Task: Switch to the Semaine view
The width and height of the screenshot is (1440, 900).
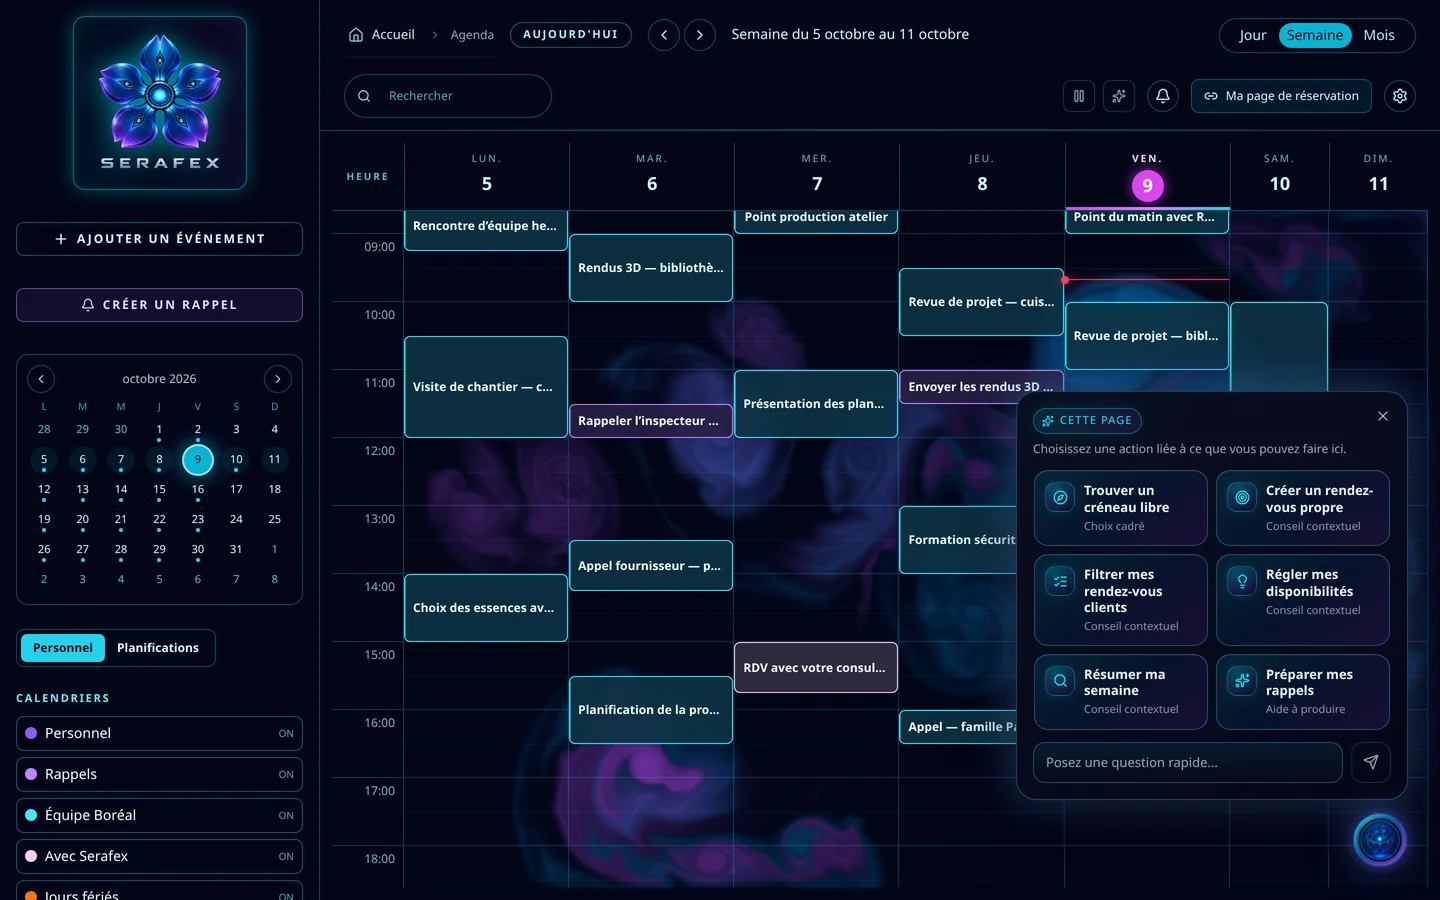Action: click(1315, 35)
